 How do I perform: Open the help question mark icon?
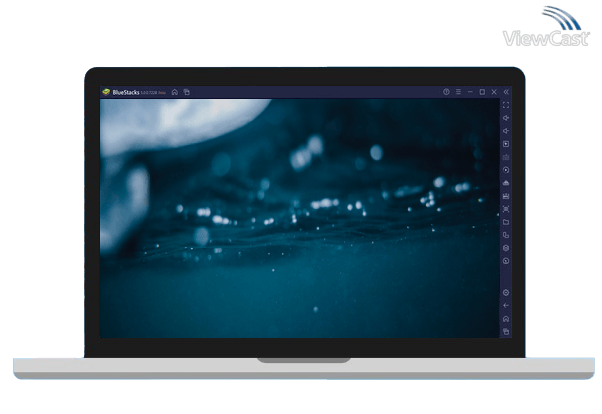coord(446,92)
